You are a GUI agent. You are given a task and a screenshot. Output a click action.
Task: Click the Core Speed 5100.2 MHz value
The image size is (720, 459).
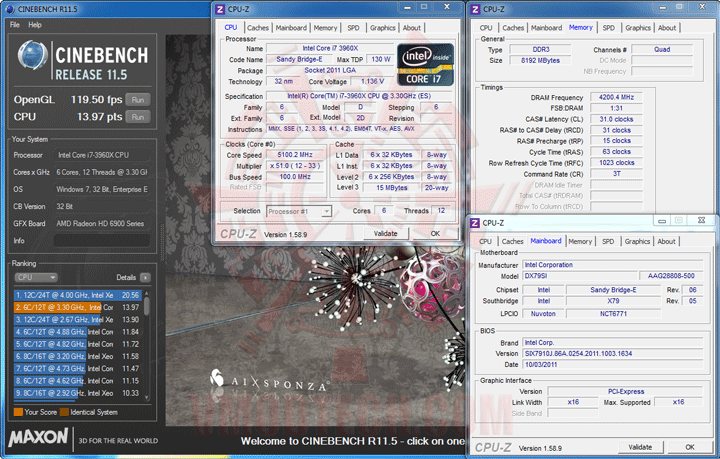pos(295,155)
